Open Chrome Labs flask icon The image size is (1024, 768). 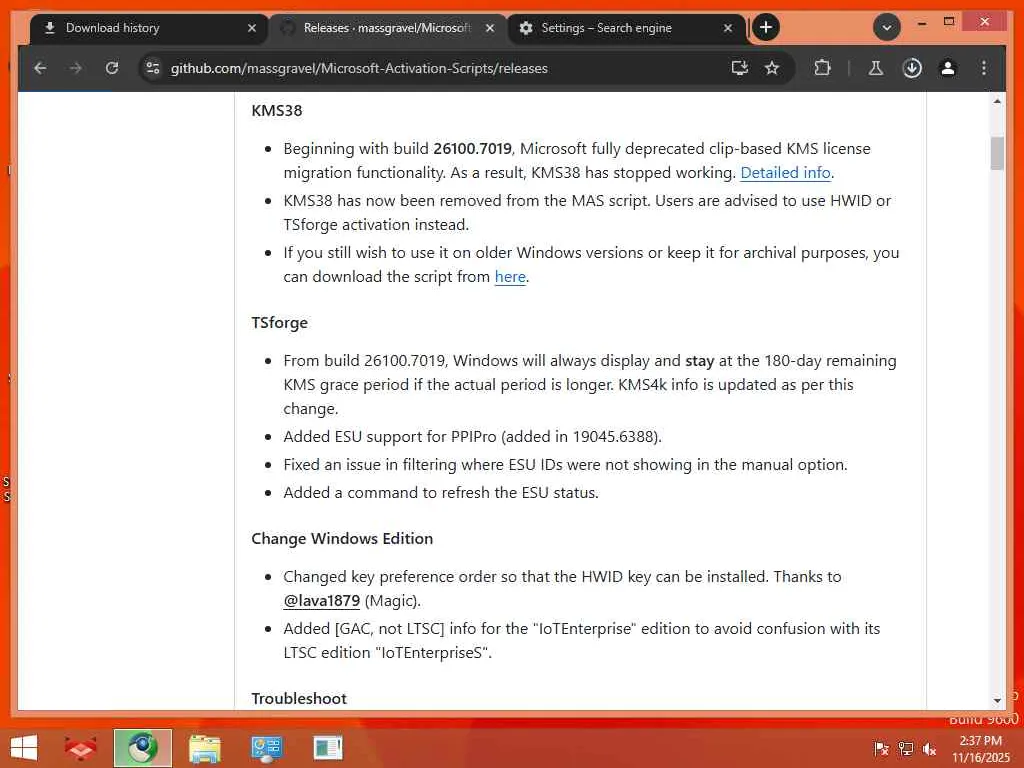876,68
